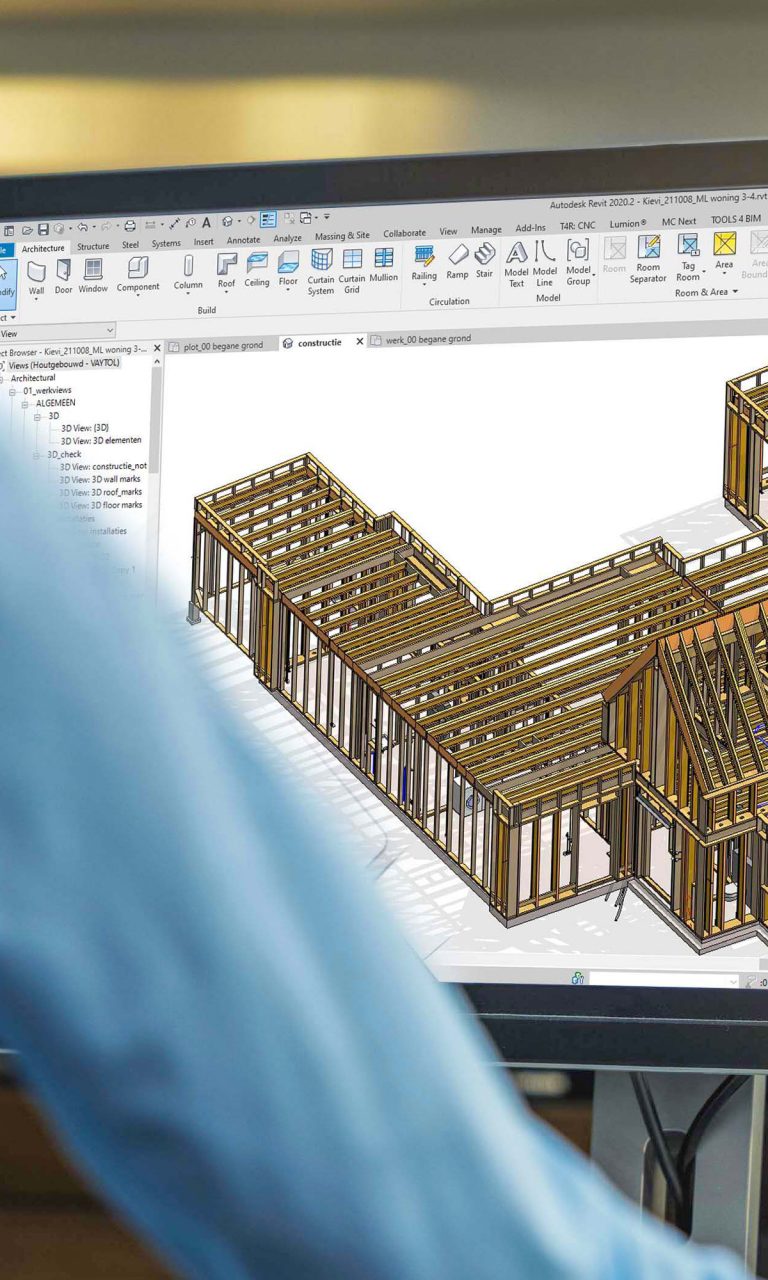Select the Model Group tool
The width and height of the screenshot is (768, 1280).
579,262
